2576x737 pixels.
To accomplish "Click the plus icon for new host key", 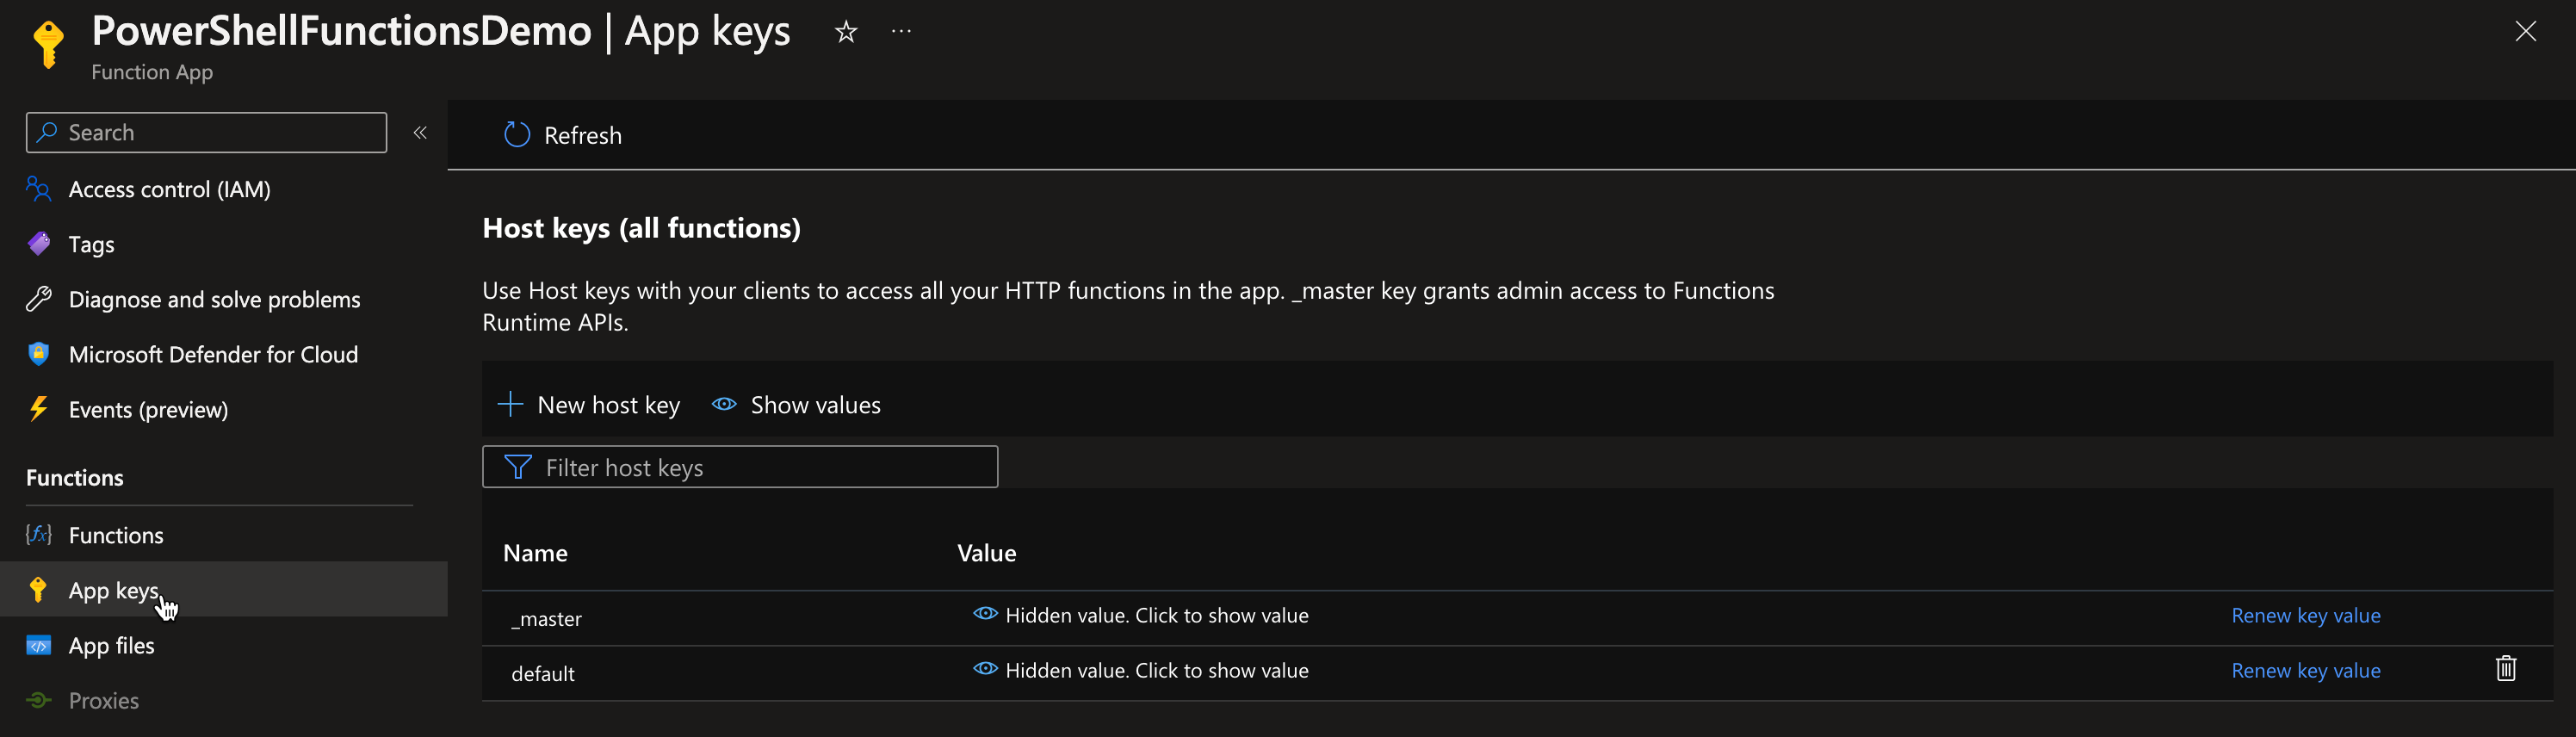I will (510, 404).
